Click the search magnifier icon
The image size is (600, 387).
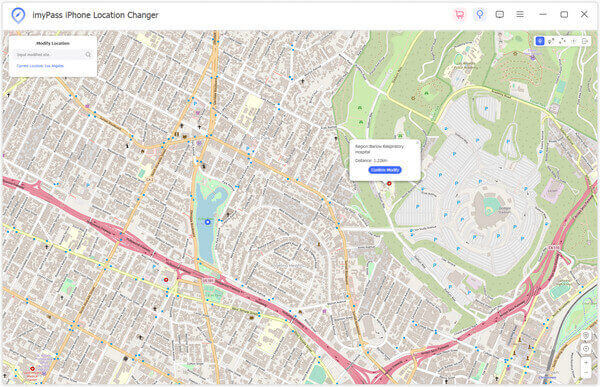tap(88, 55)
